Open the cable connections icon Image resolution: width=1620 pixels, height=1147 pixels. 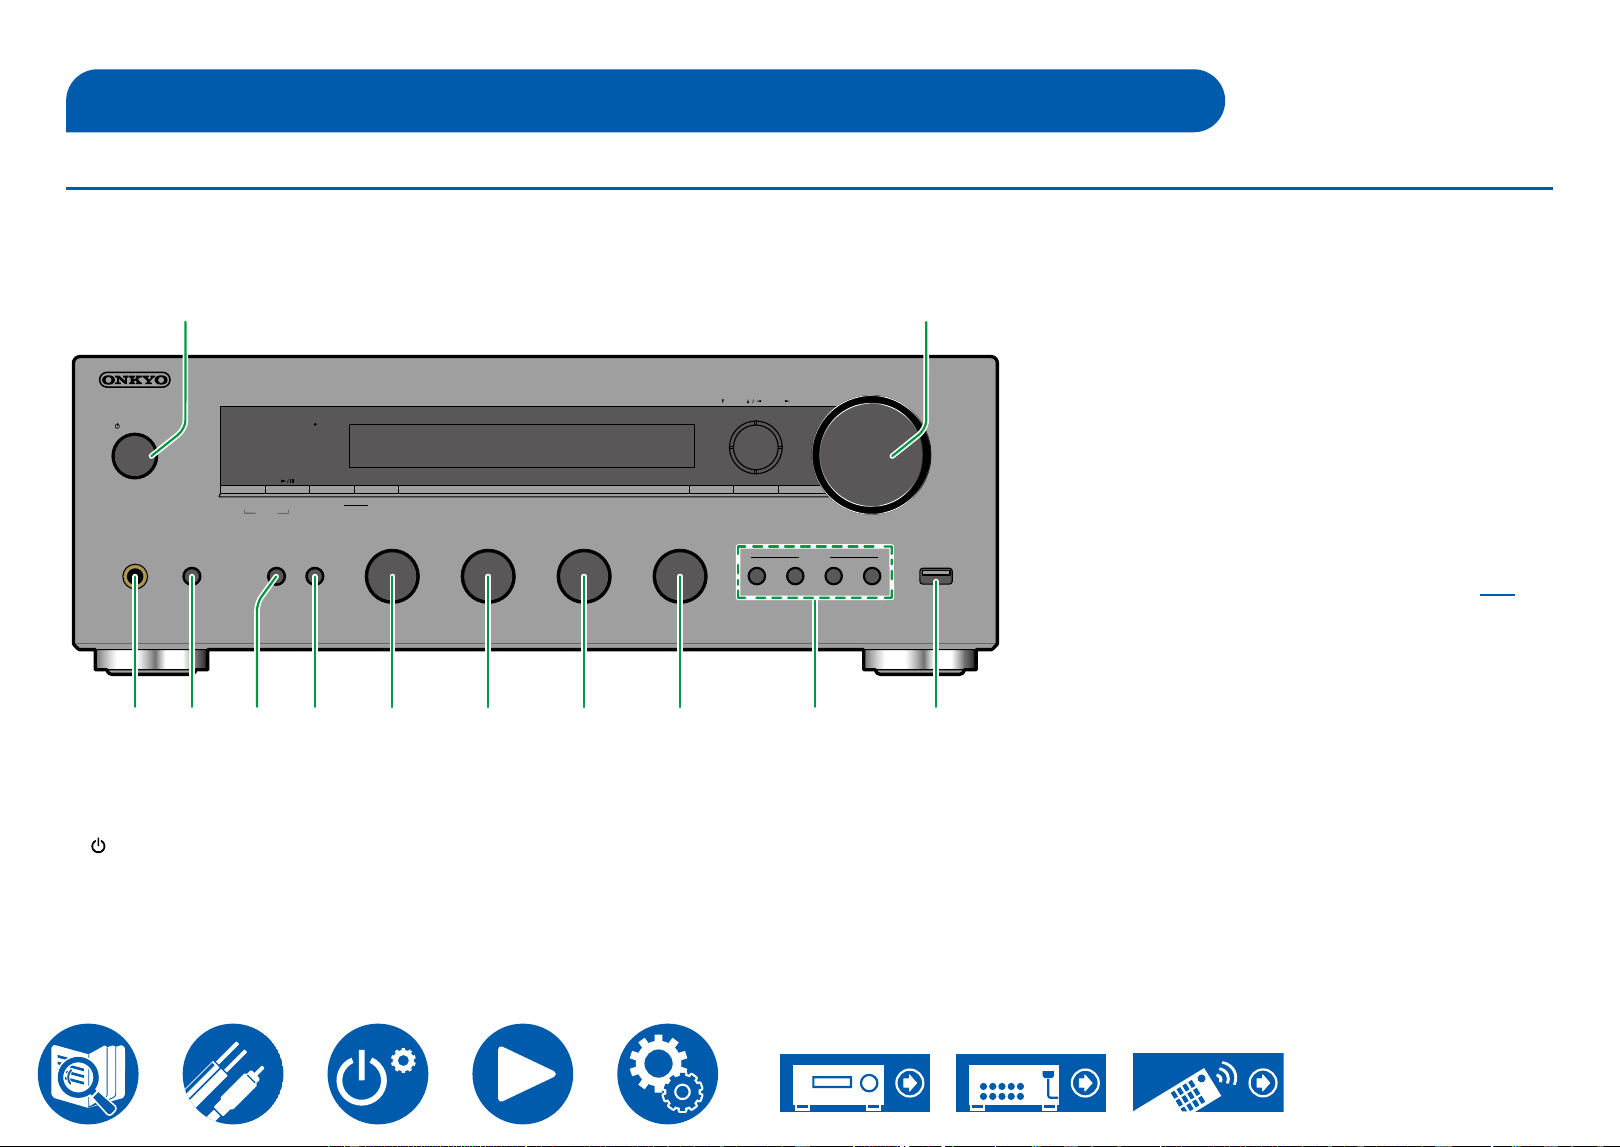click(x=233, y=1073)
